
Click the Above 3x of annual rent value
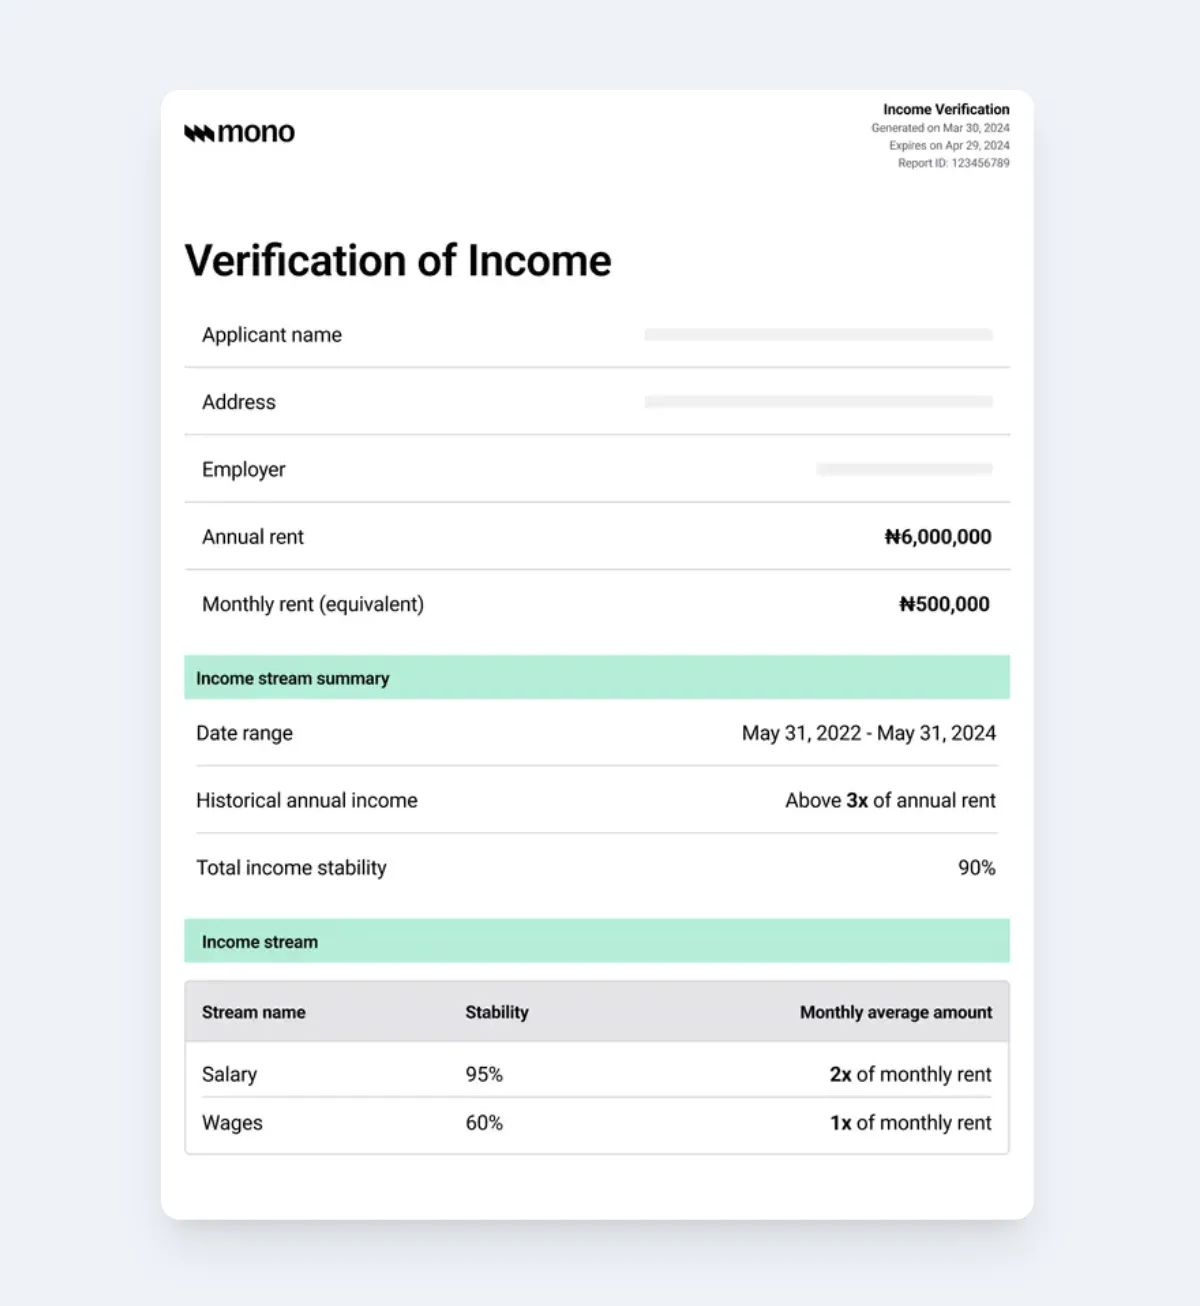click(890, 800)
